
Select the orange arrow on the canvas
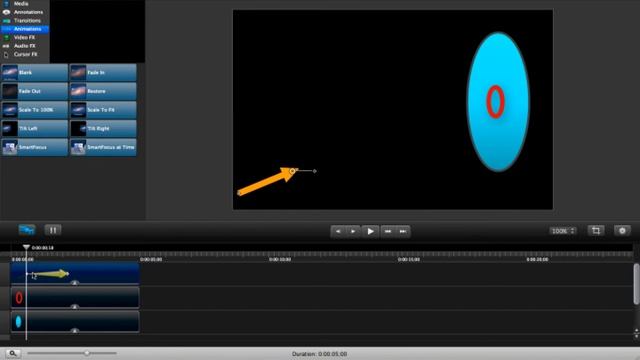(267, 182)
